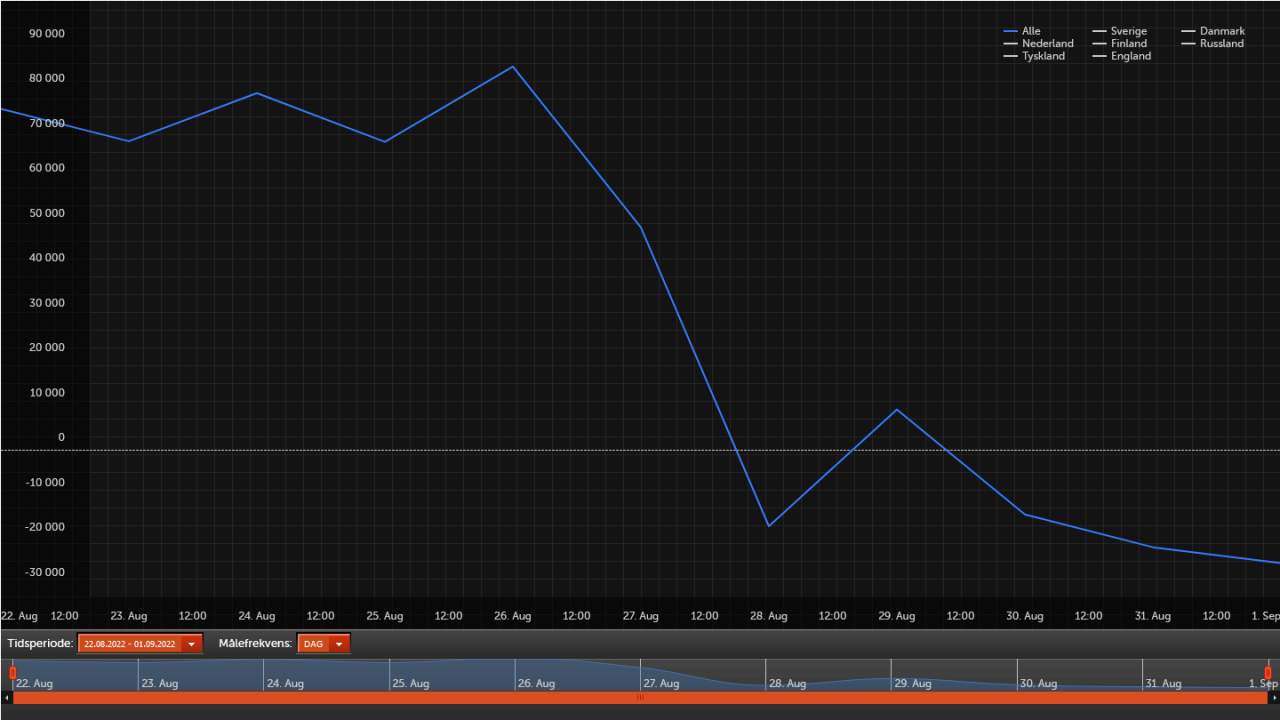Click 23. Aug in the navigator strip
The image size is (1280, 720).
tap(160, 684)
